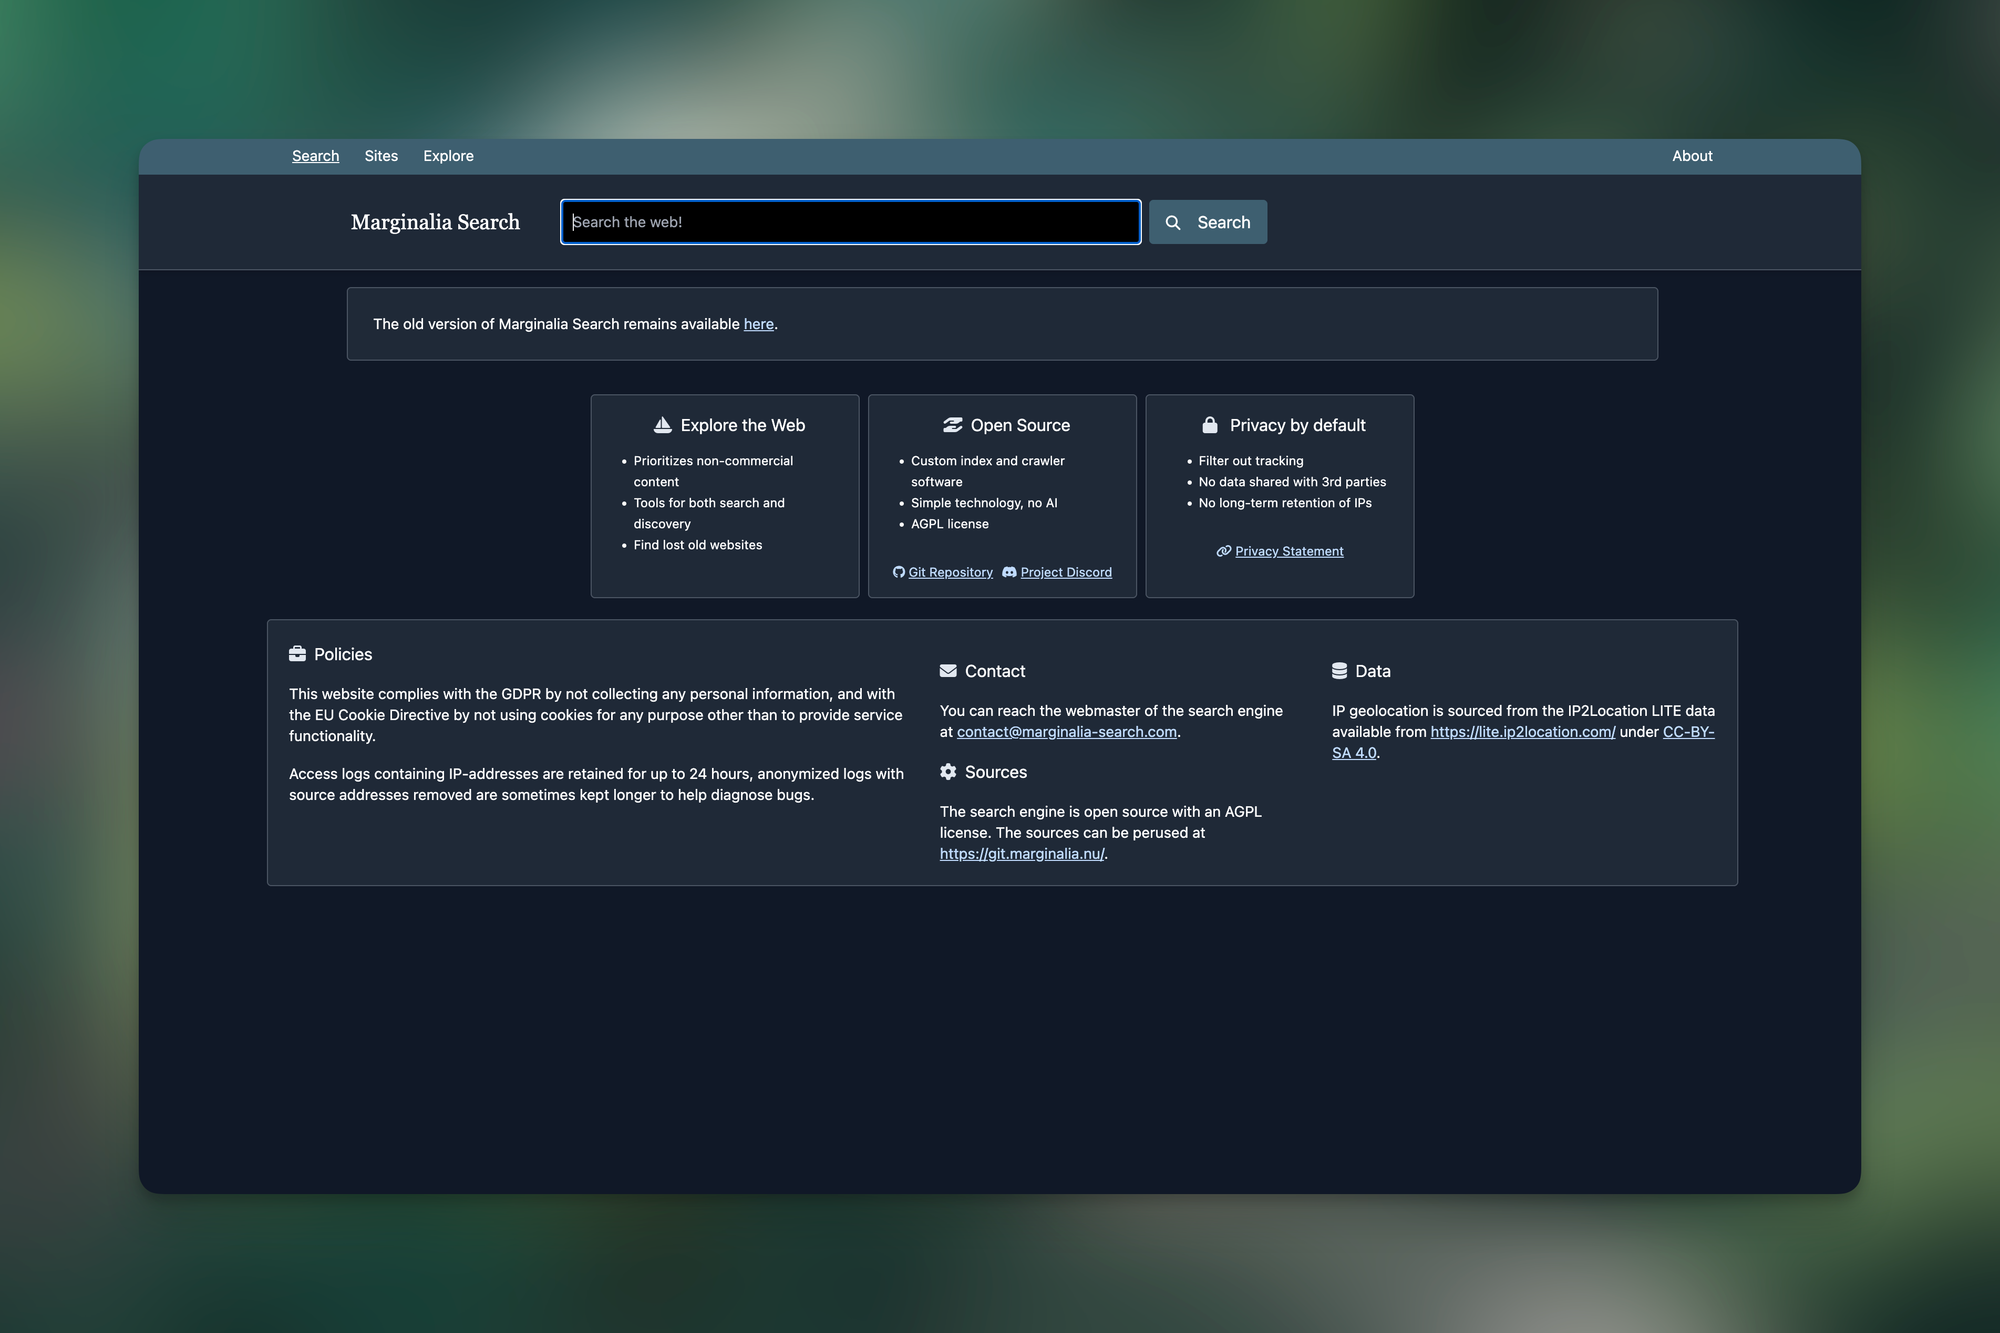Click the briefcase icon next to Policies
This screenshot has height=1333, width=2000.
tap(297, 654)
